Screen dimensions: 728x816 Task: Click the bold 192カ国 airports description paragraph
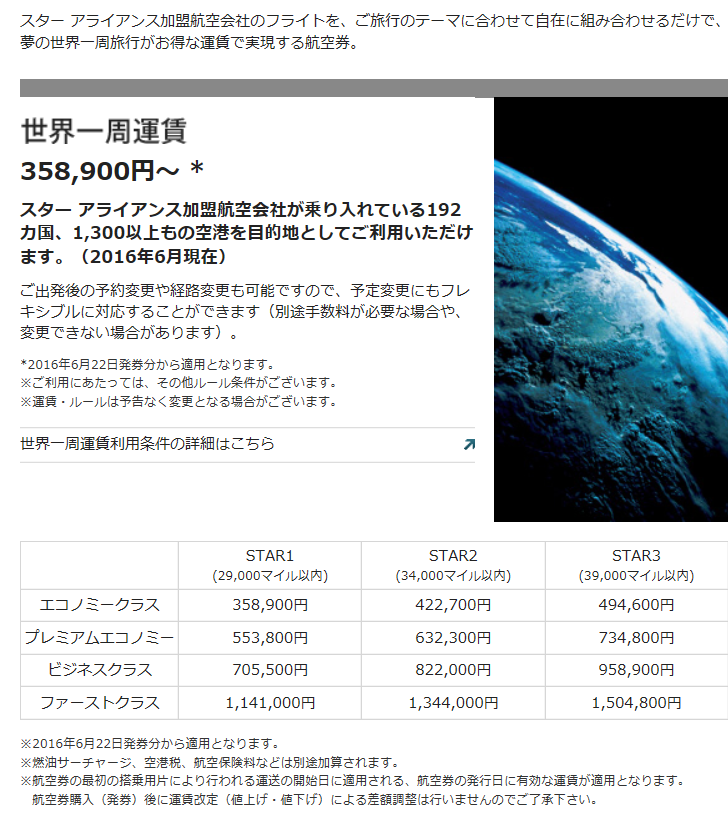tap(247, 233)
